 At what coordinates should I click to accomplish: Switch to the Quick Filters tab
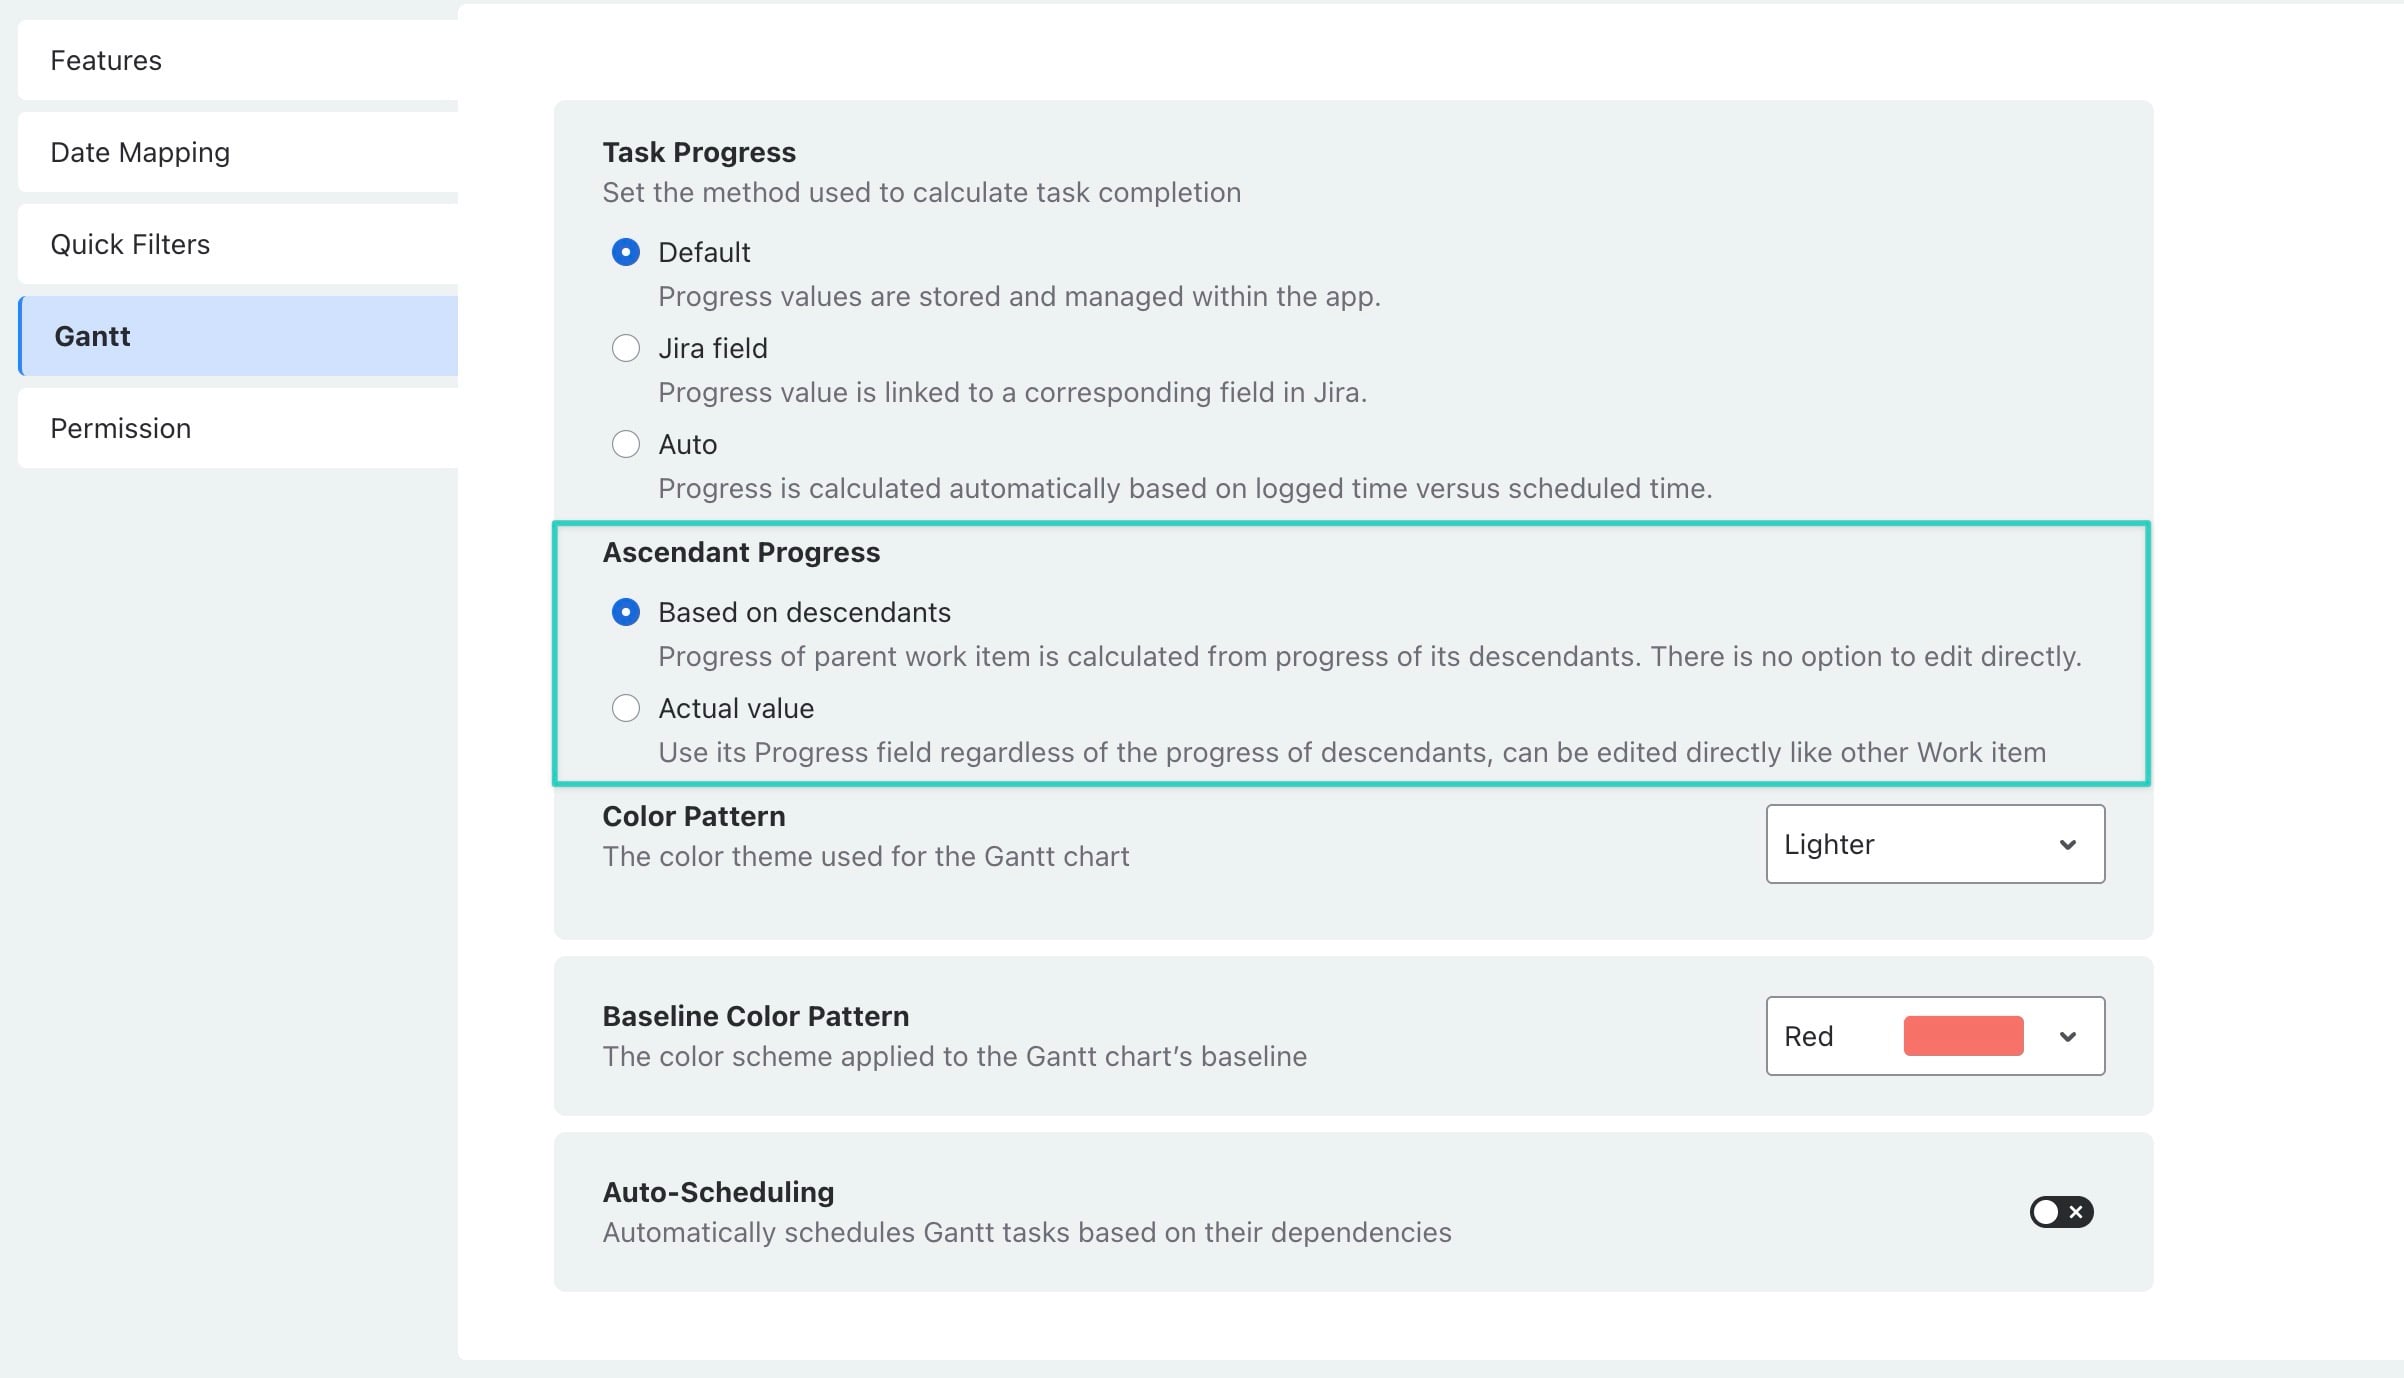tap(238, 244)
